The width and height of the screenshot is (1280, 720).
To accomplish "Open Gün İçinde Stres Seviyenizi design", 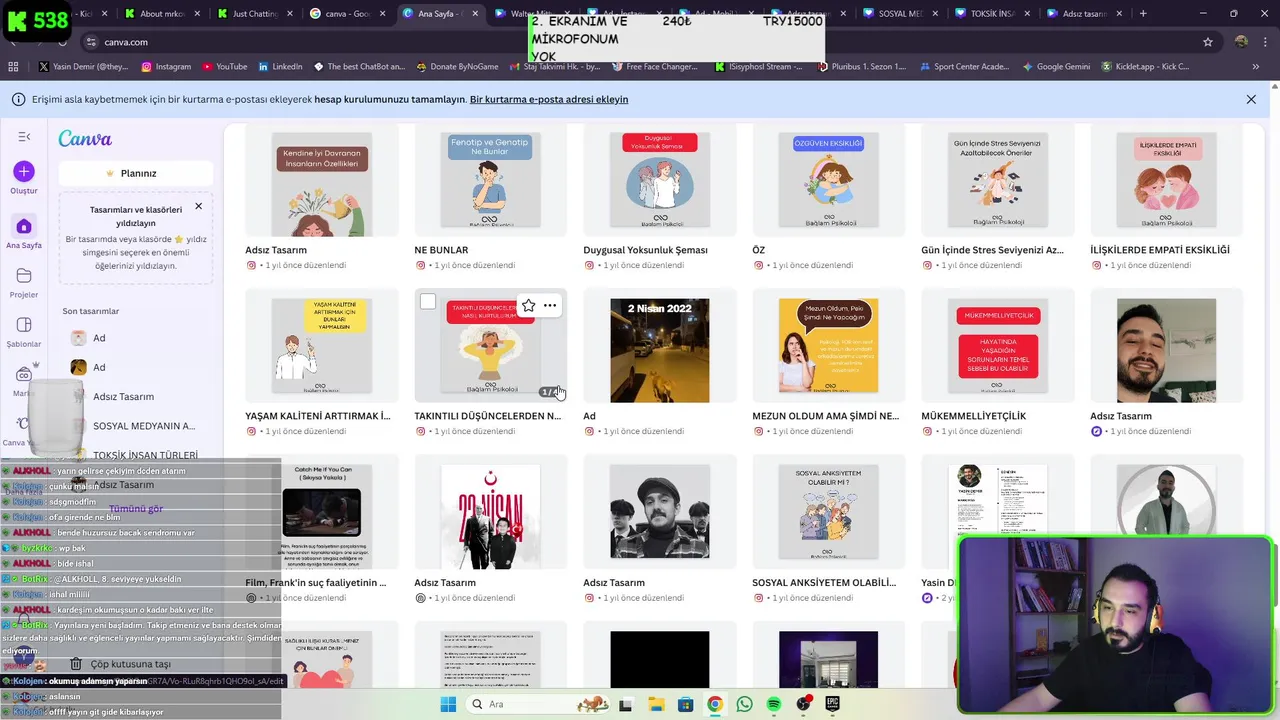I will point(997,181).
